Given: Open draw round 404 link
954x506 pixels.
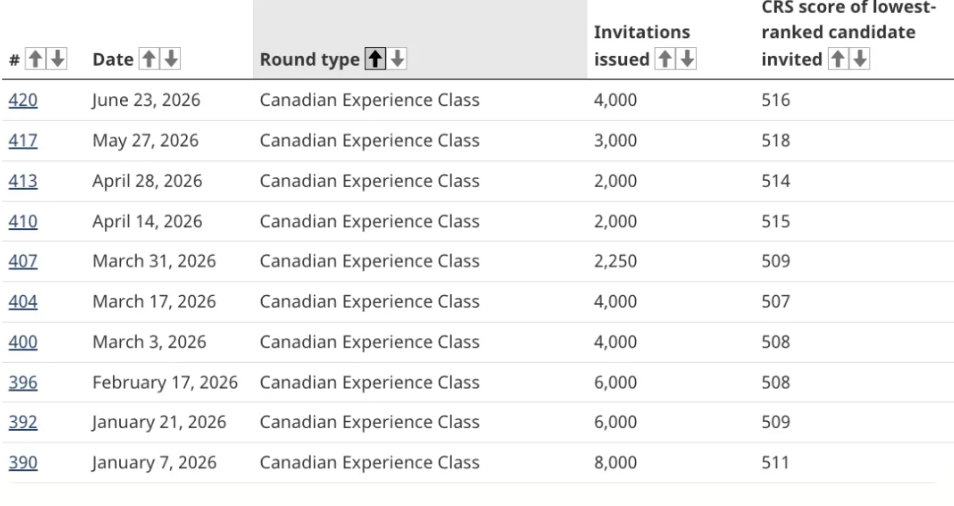Looking at the screenshot, I should (23, 301).
